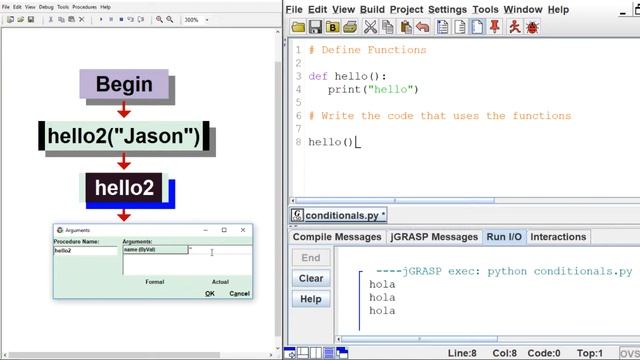The image size is (640, 360).
Task: Click the Copy icon in jGRASP toolbar
Action: [387, 27]
